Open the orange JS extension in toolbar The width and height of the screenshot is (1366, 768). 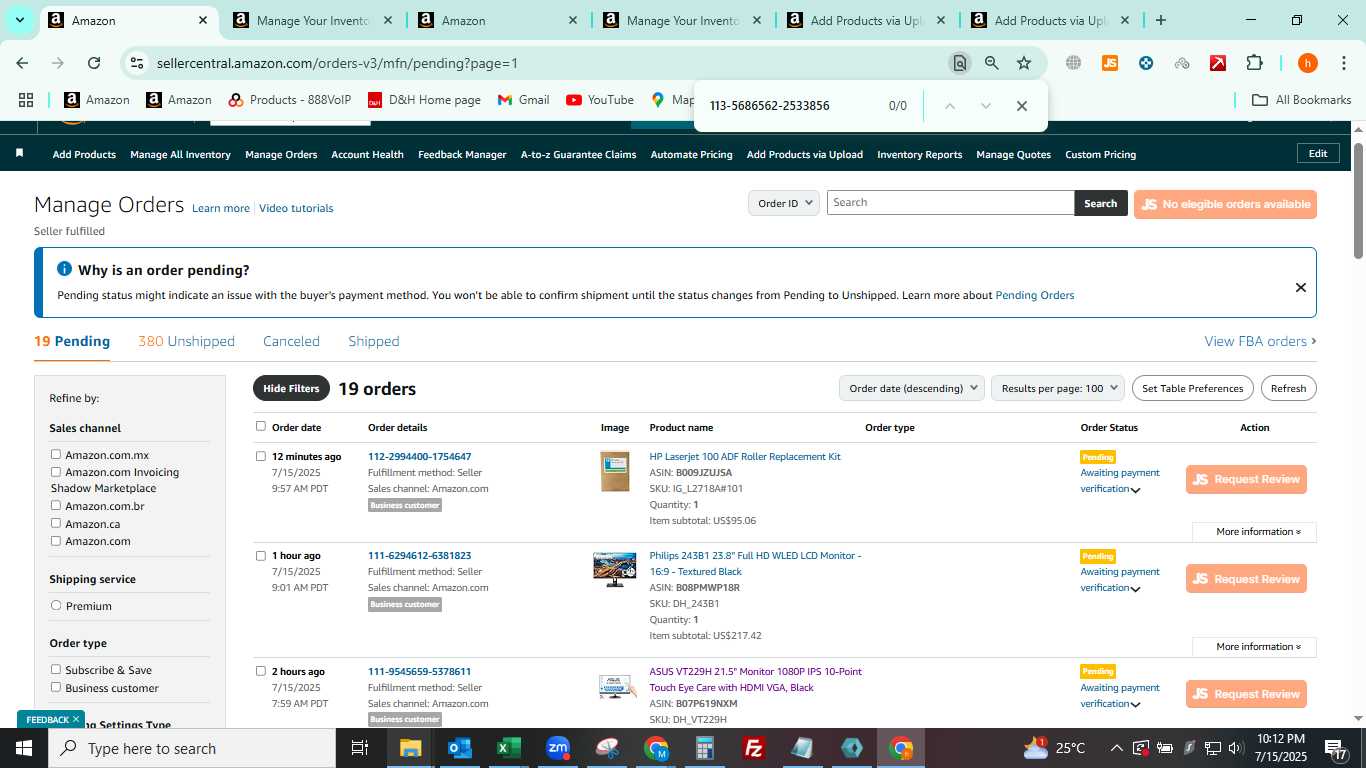click(x=1109, y=63)
